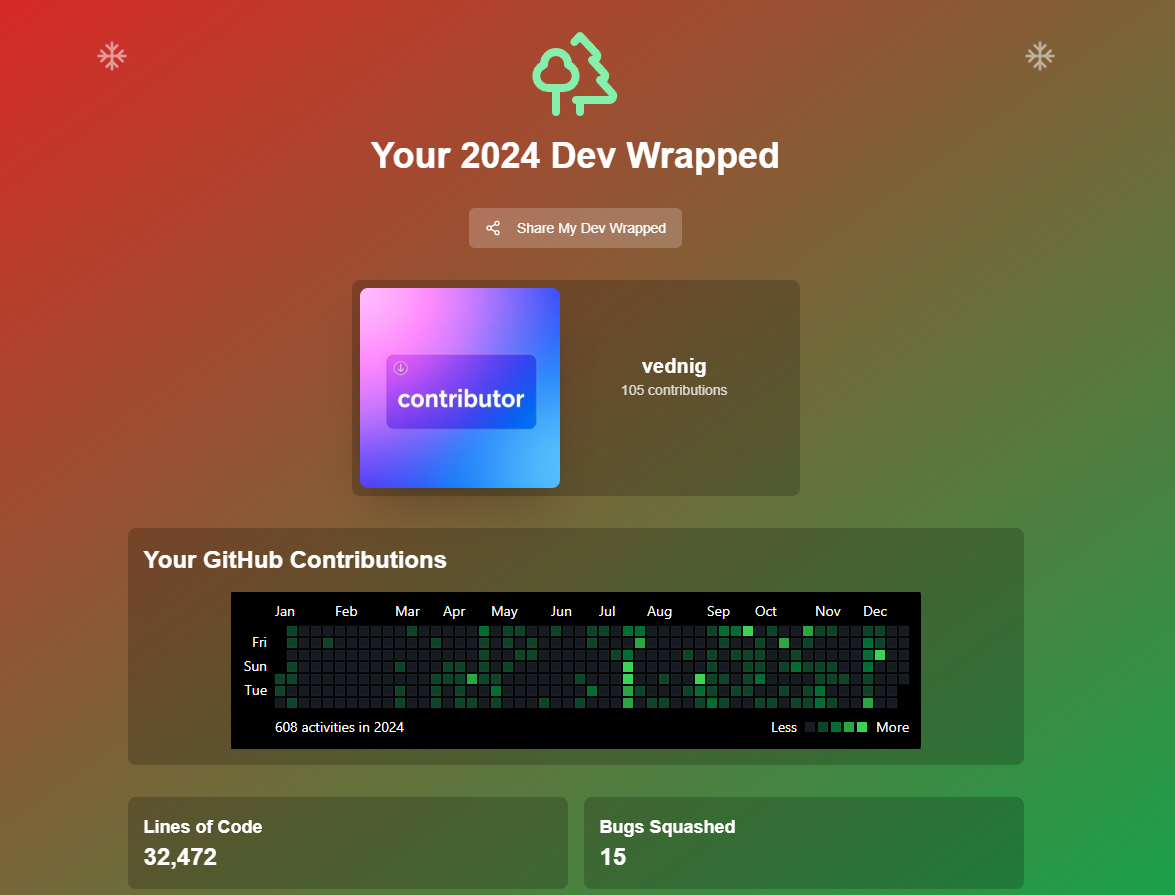Click the Aug month label in the graph
Screen dimensions: 1175x895
pyautogui.click(x=659, y=611)
